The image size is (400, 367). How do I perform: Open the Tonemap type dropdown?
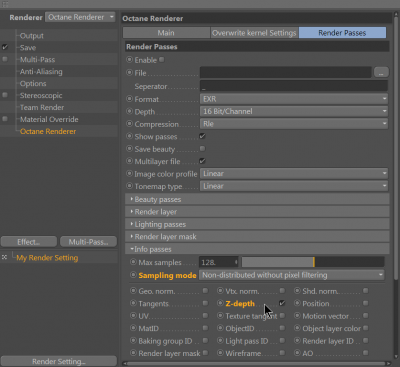coord(294,186)
